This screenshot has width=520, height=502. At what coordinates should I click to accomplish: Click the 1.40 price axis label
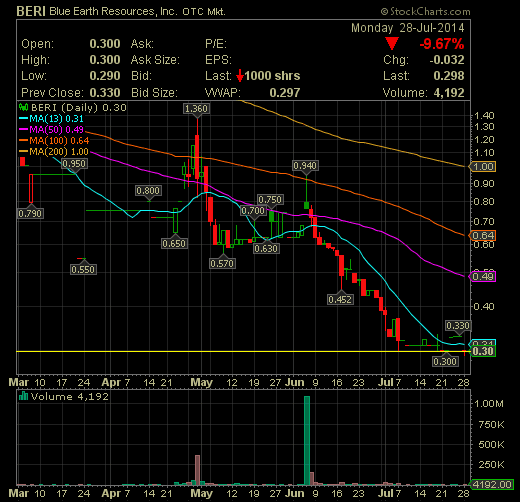pos(484,116)
